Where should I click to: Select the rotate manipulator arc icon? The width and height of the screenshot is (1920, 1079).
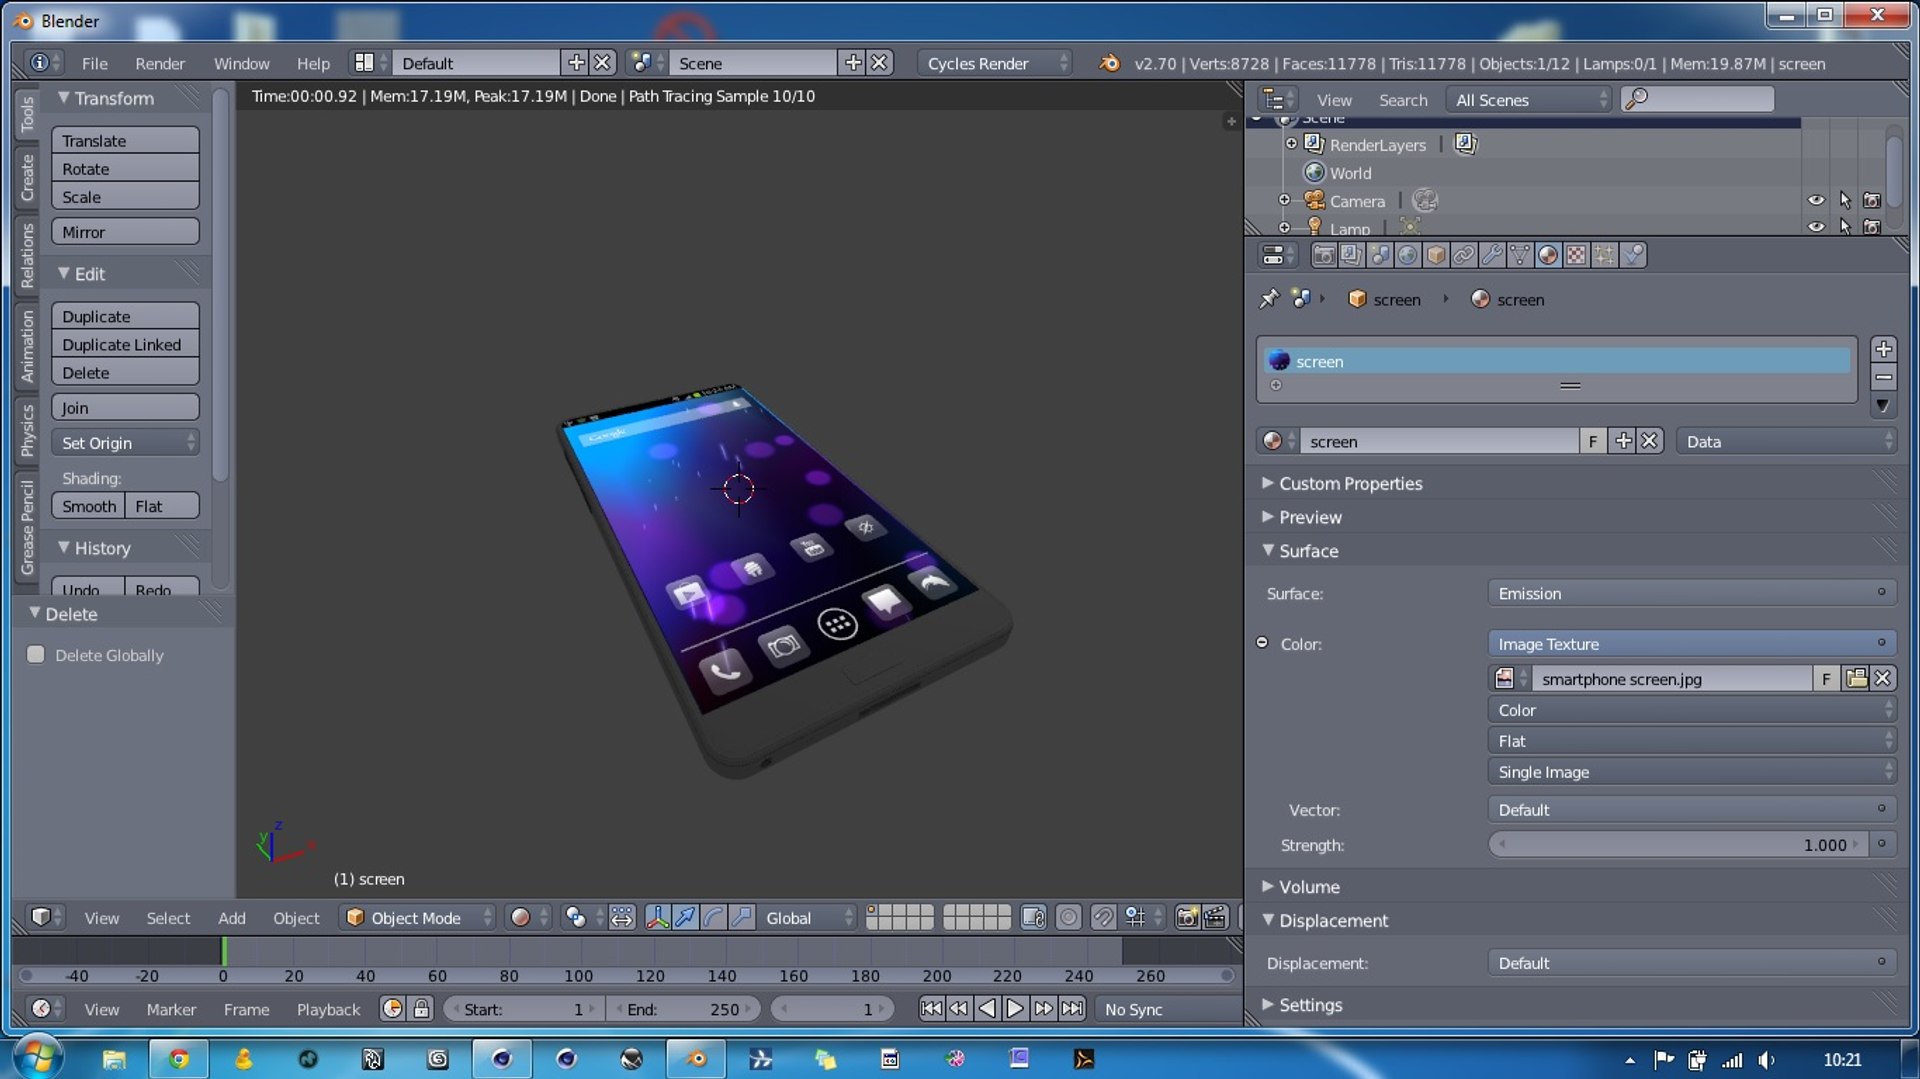tap(713, 918)
